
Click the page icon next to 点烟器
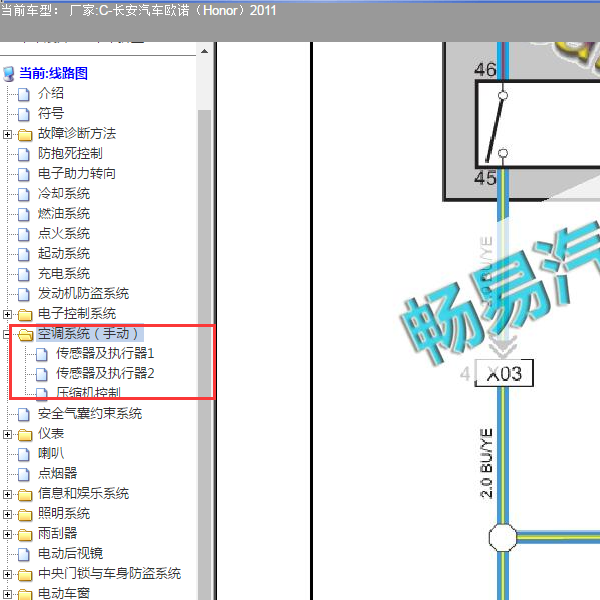pyautogui.click(x=24, y=474)
